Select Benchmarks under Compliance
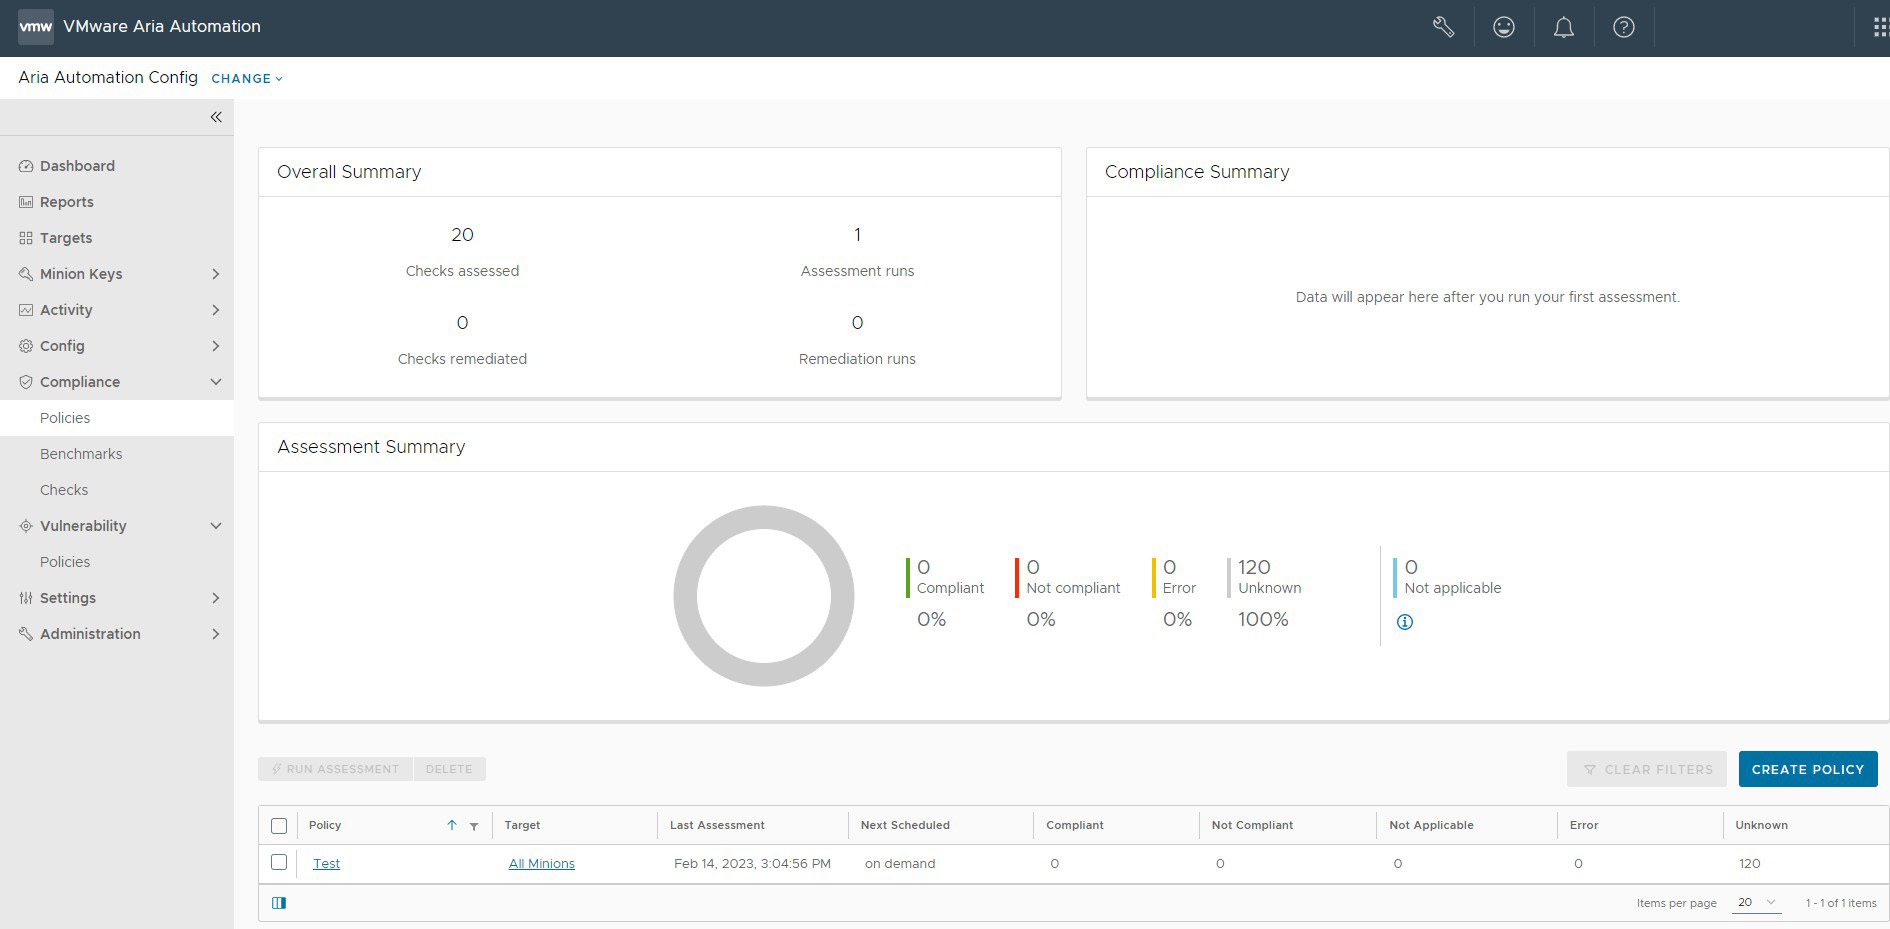The image size is (1890, 929). pos(81,454)
